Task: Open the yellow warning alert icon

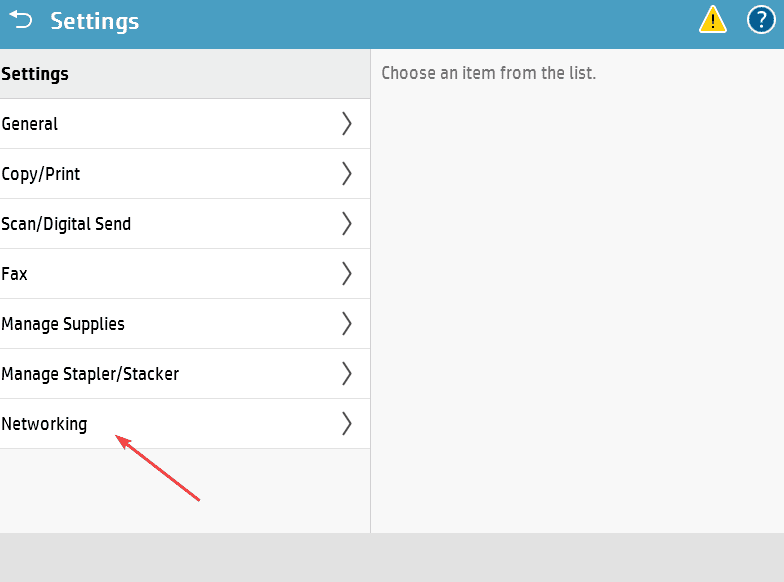Action: pos(713,20)
